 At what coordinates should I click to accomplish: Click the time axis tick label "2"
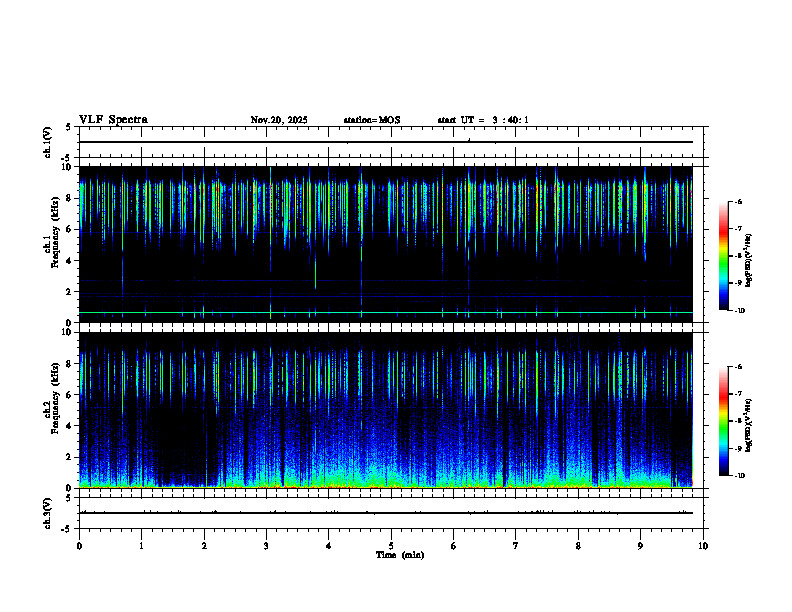pos(204,546)
